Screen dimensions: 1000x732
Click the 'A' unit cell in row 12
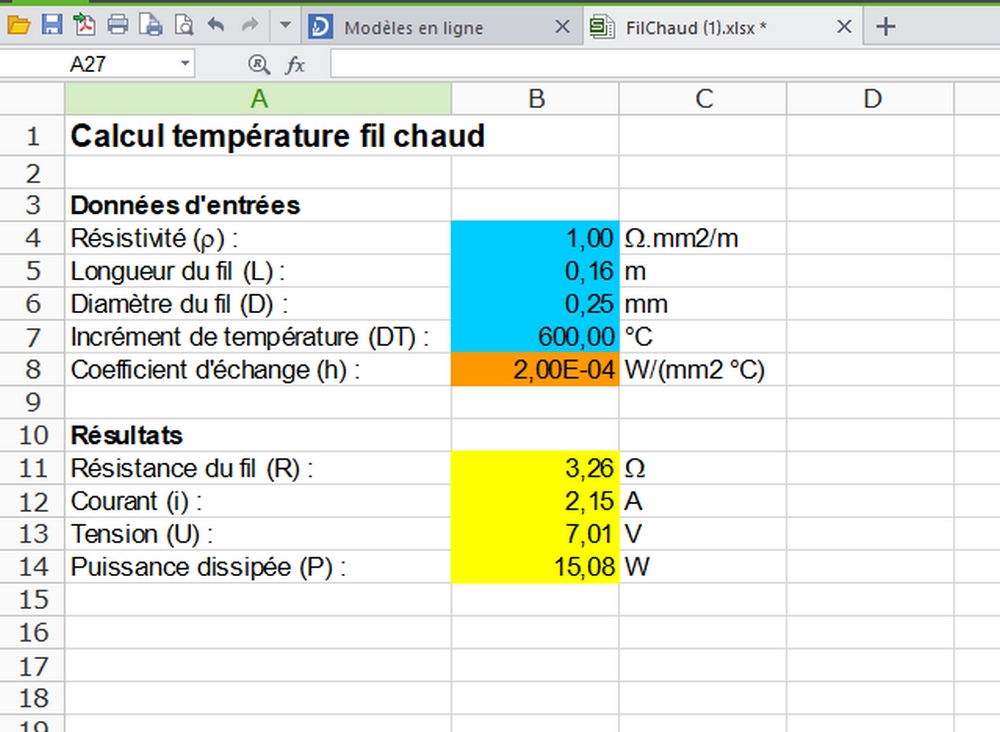[x=703, y=501]
